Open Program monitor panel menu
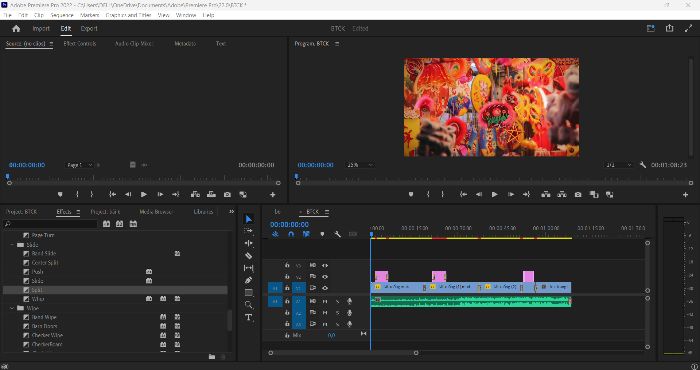Image resolution: width=700 pixels, height=370 pixels. tap(337, 44)
